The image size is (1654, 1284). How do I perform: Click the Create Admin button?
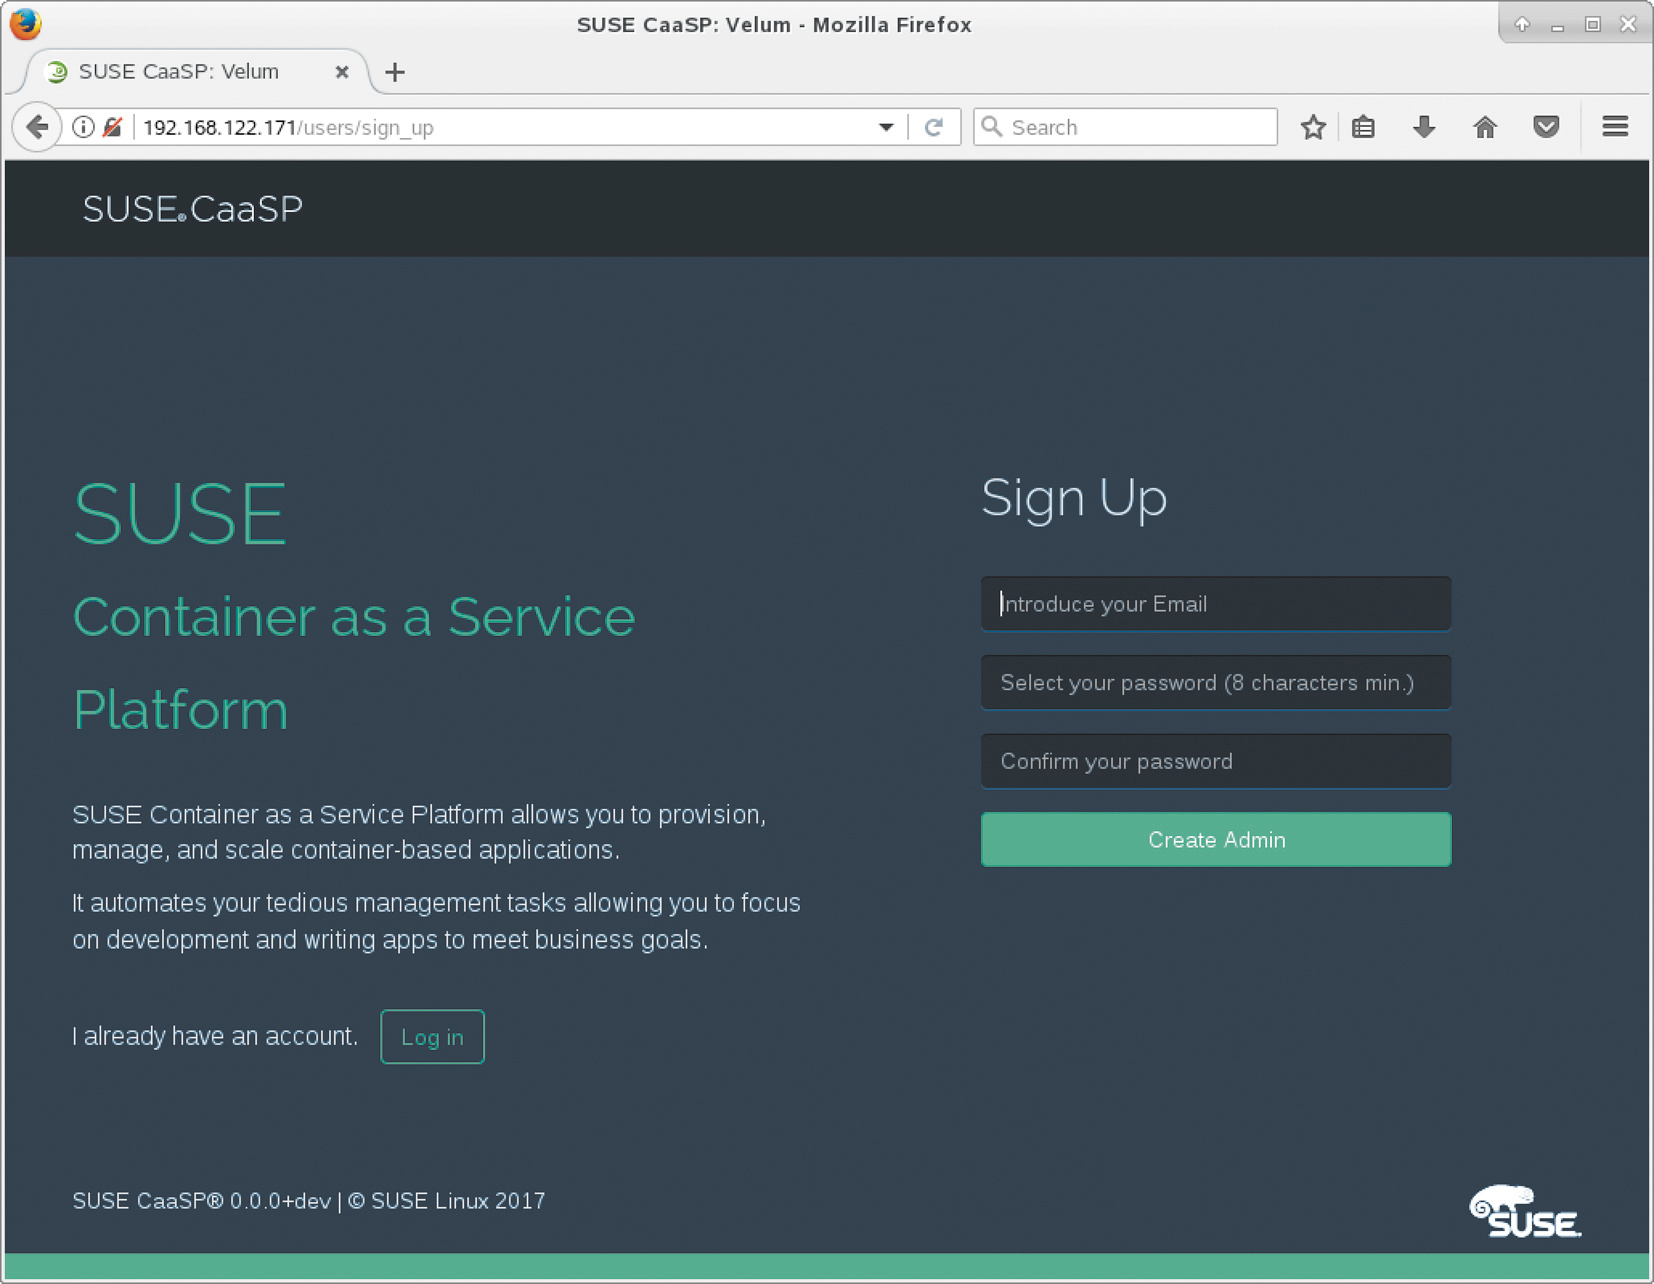tap(1216, 839)
